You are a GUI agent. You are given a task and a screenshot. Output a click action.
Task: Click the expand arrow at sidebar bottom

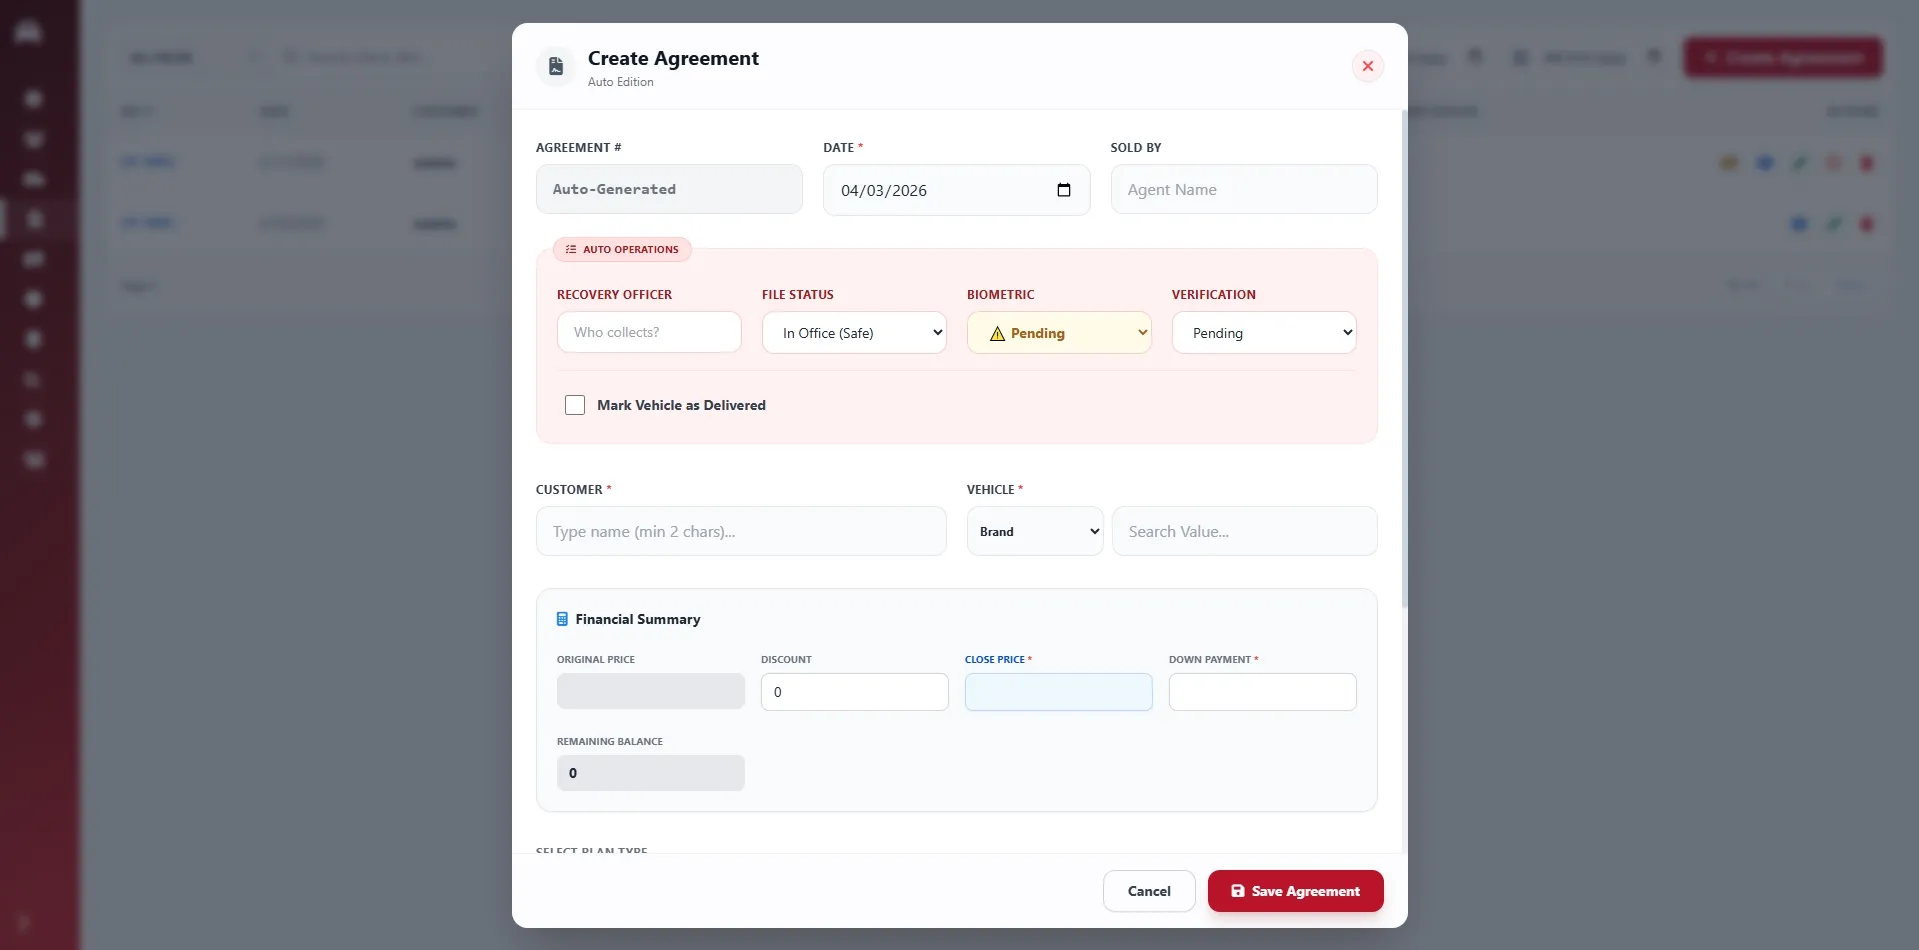(x=25, y=923)
